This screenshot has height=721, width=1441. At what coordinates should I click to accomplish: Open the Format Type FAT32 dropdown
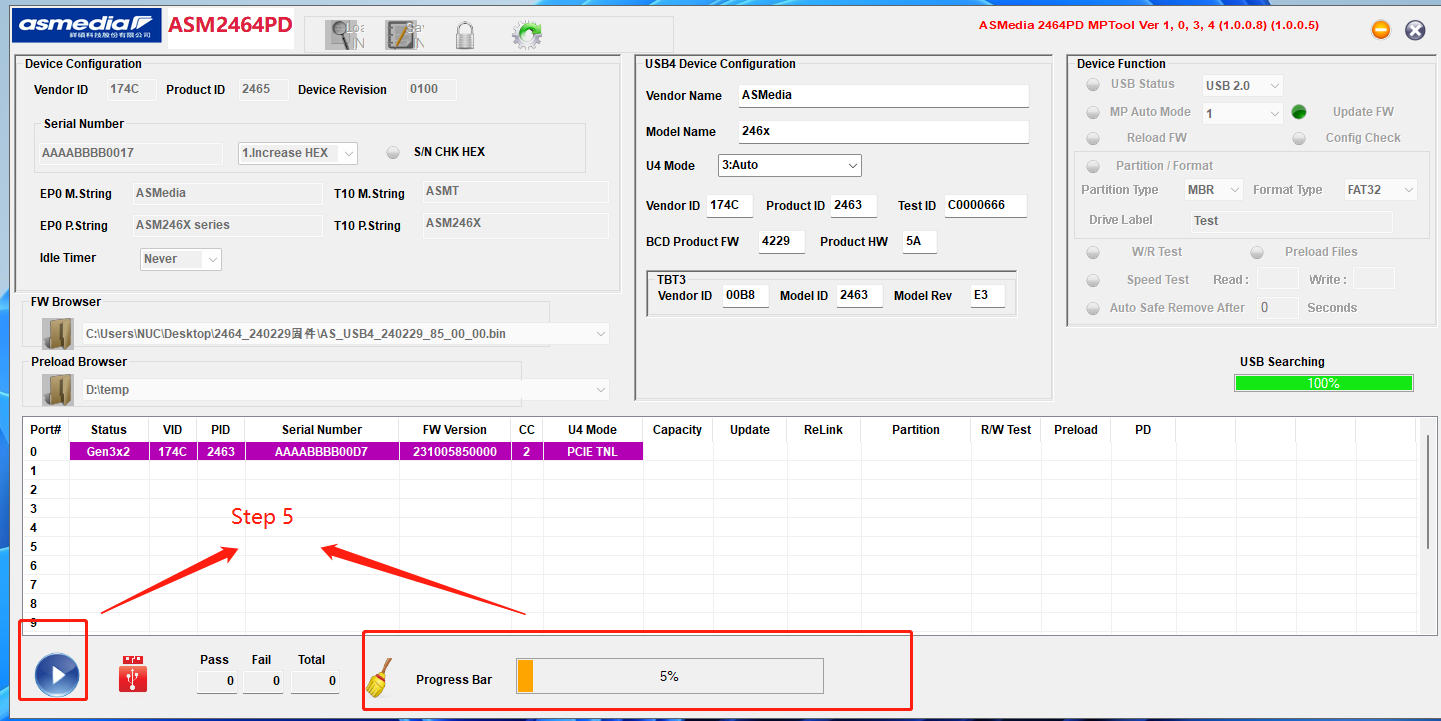click(x=1381, y=190)
